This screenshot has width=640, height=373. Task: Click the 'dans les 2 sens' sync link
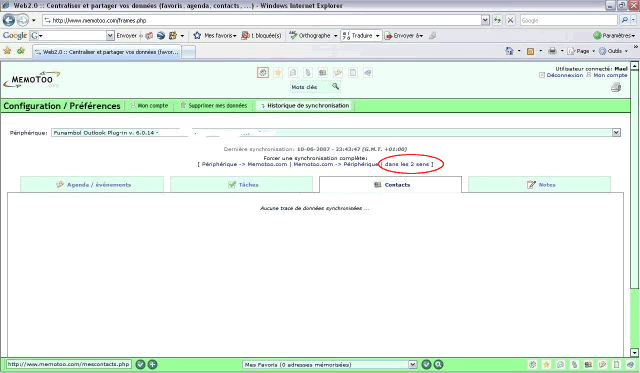point(407,164)
